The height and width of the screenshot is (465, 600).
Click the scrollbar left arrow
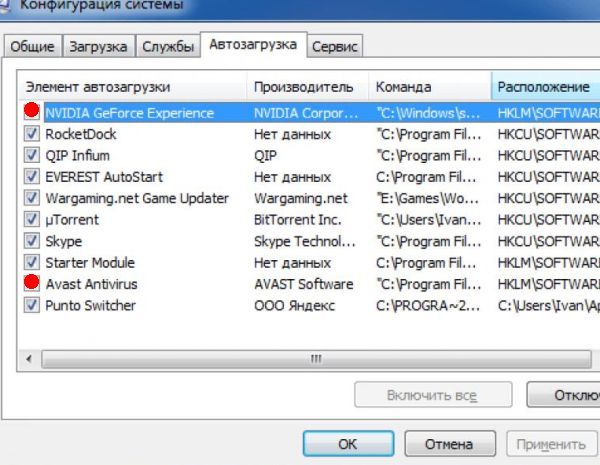(29, 359)
